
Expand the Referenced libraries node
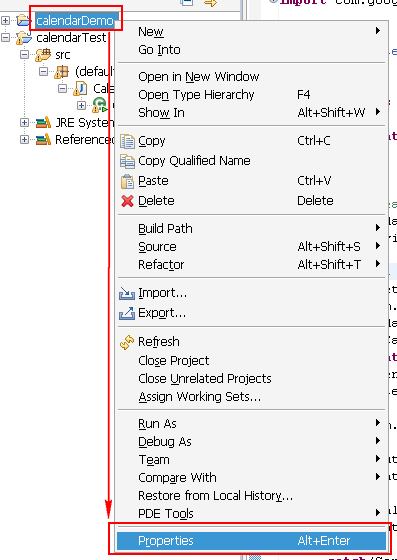tap(24, 140)
